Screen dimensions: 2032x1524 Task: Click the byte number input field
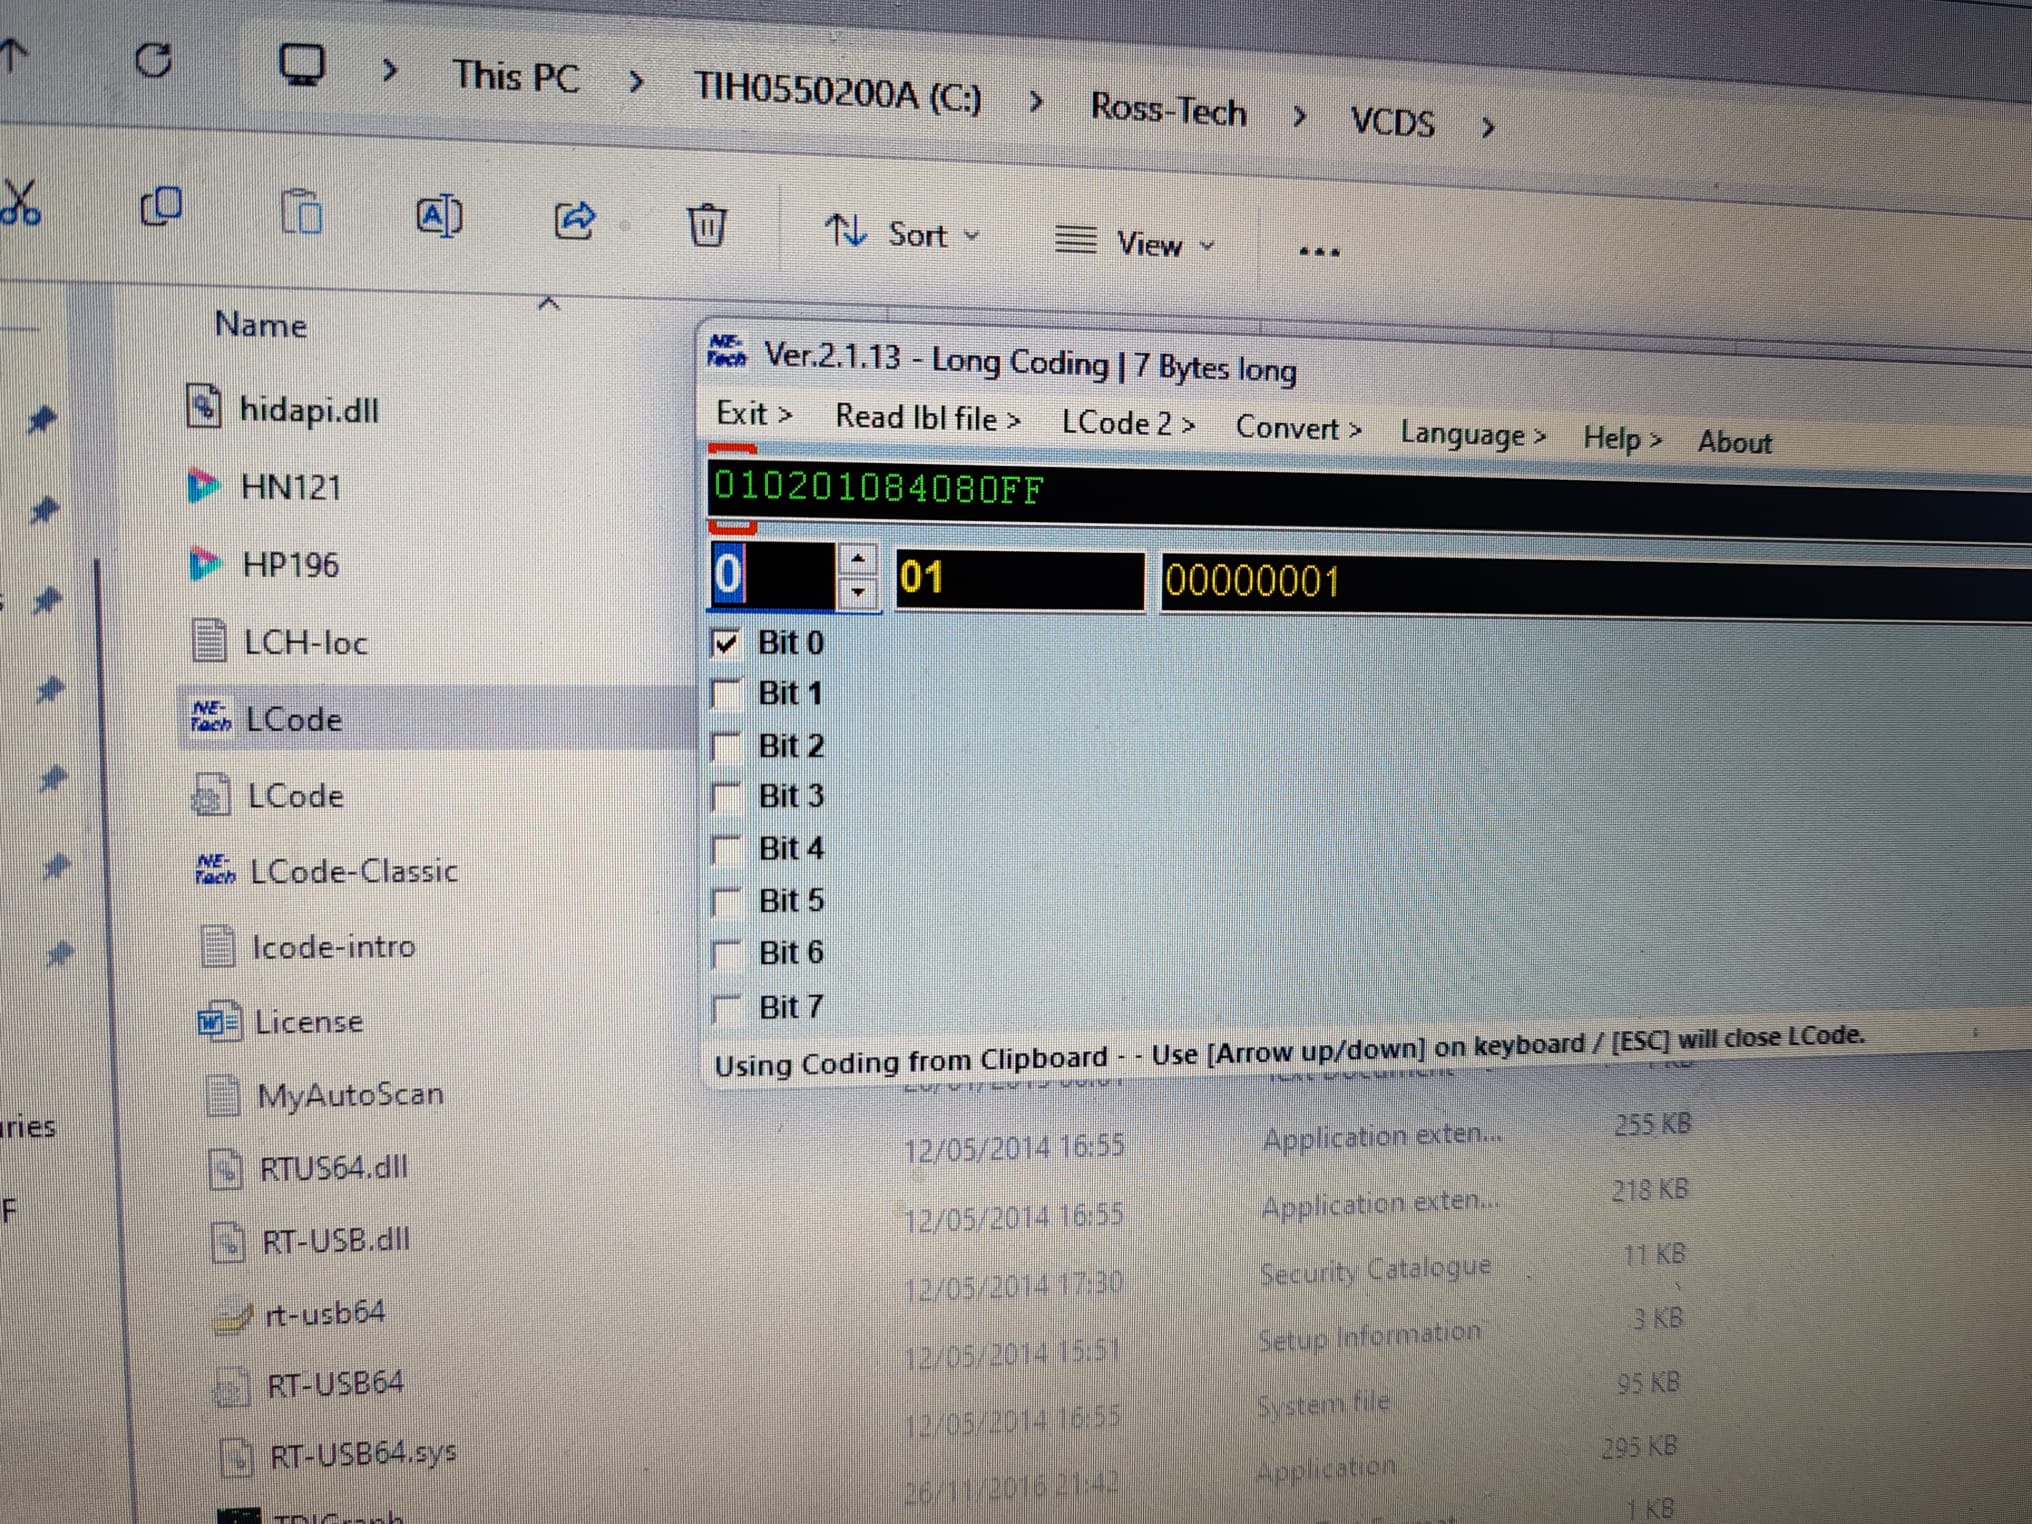(771, 575)
